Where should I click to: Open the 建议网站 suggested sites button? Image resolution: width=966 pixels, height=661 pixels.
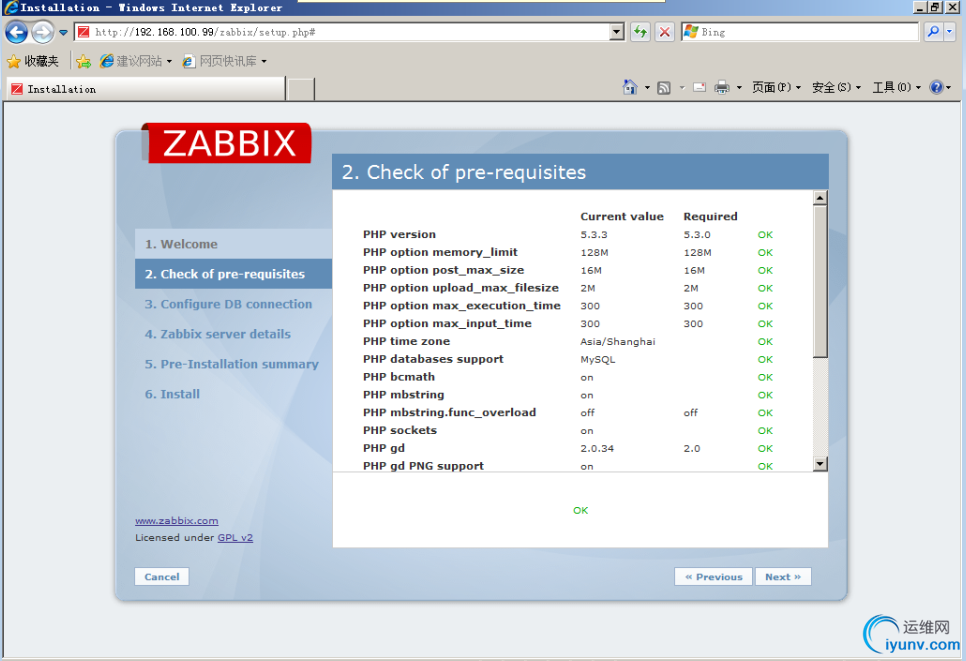click(136, 61)
